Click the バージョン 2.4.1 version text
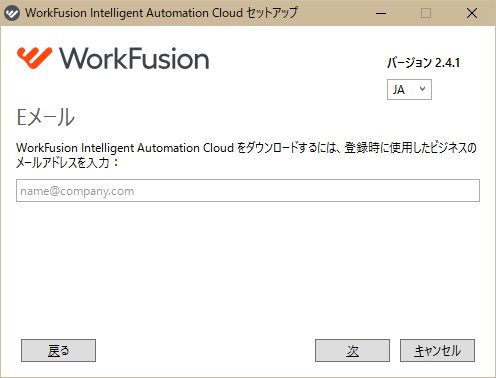 pos(423,63)
